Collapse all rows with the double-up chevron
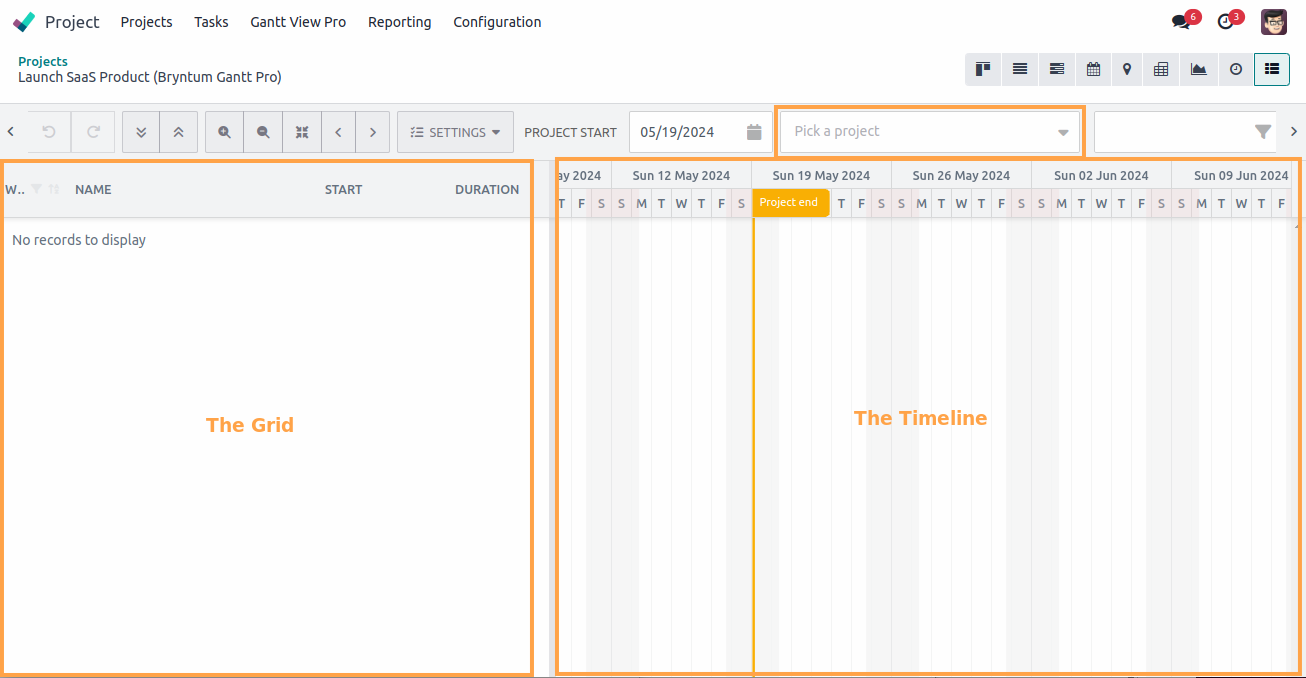Viewport: 1306px width, 678px height. (180, 131)
